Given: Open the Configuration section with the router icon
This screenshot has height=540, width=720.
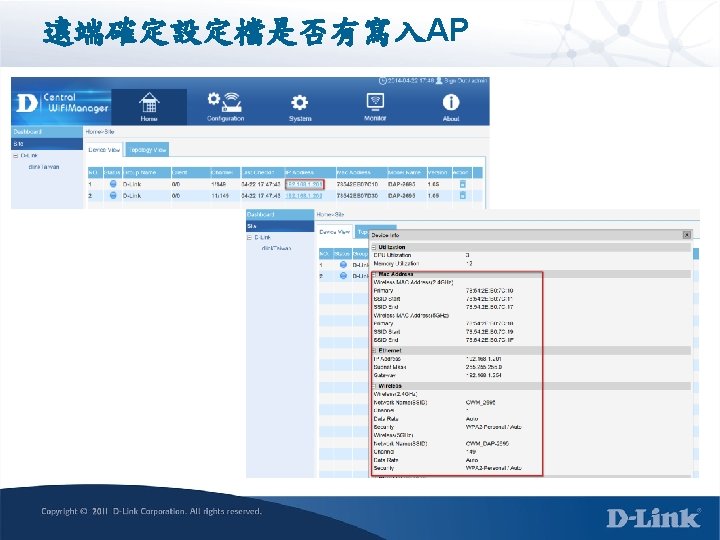Looking at the screenshot, I should click(x=225, y=107).
